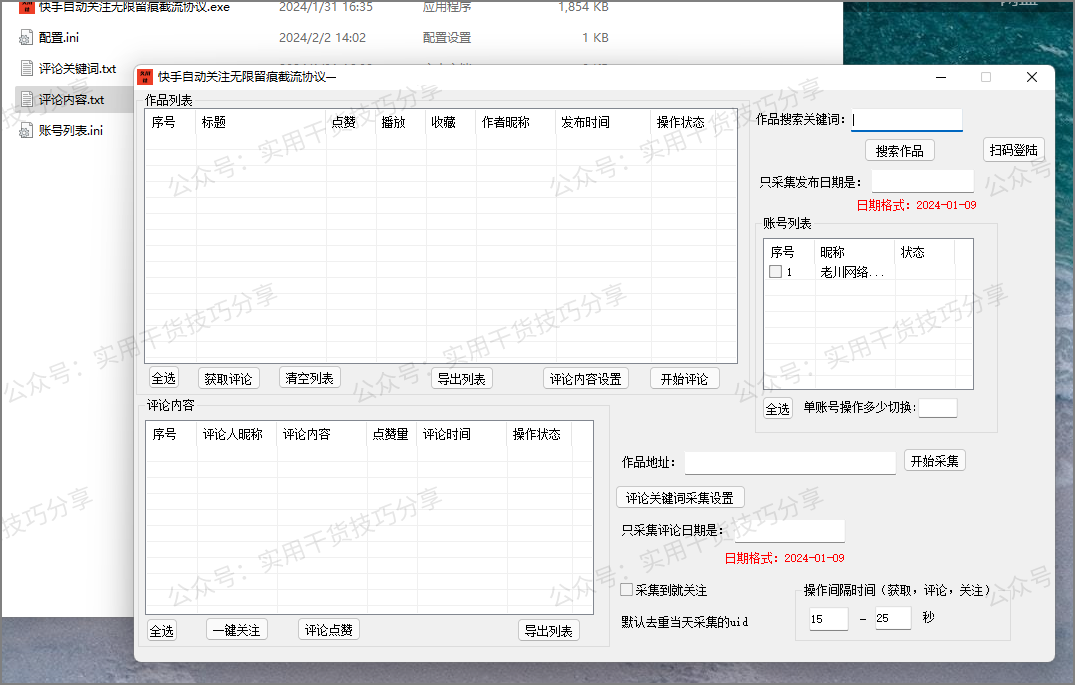点击 开始评论 按钮
Viewport: 1075px width, 685px height.
[x=684, y=378]
